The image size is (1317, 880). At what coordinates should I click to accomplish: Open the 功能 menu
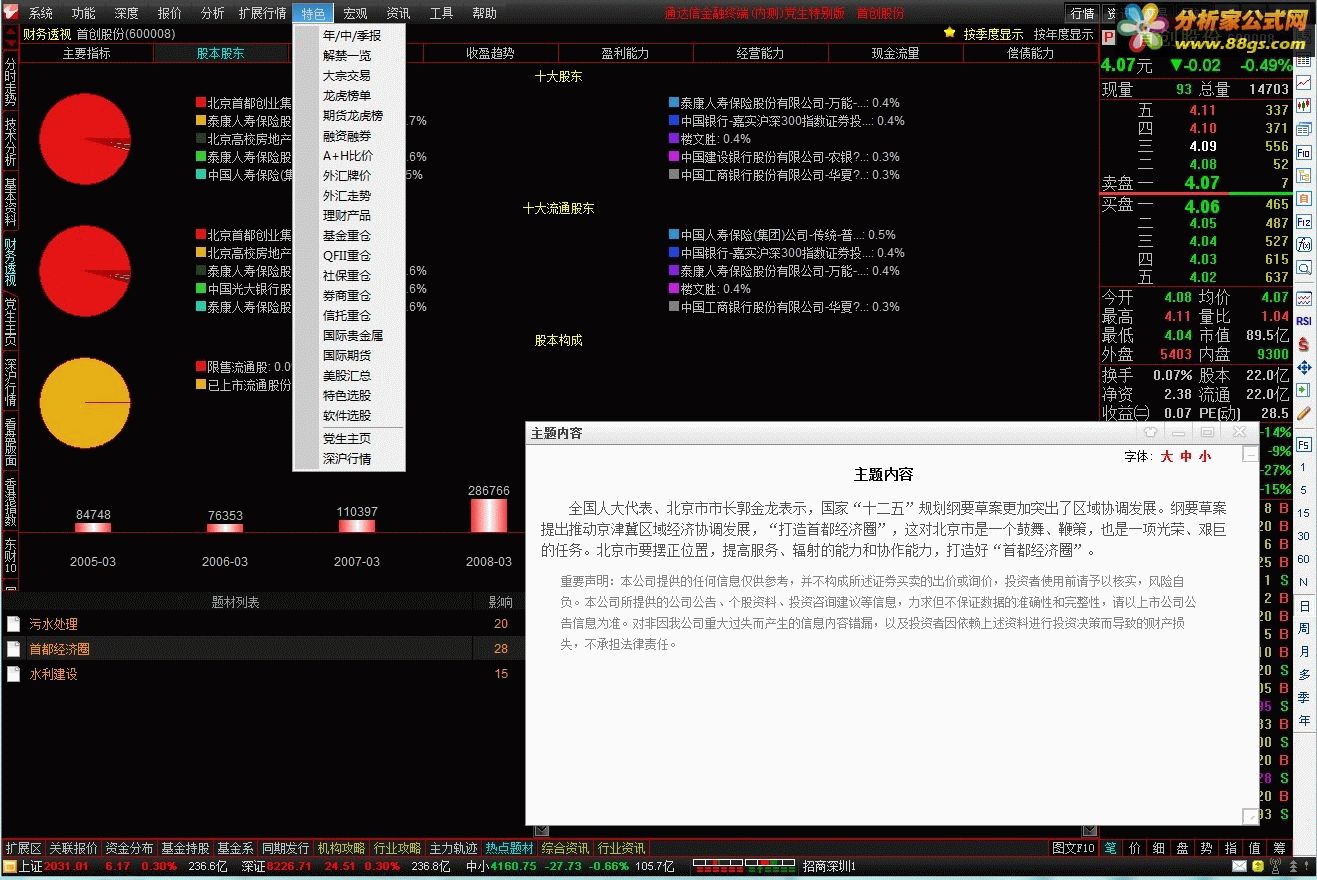point(84,13)
